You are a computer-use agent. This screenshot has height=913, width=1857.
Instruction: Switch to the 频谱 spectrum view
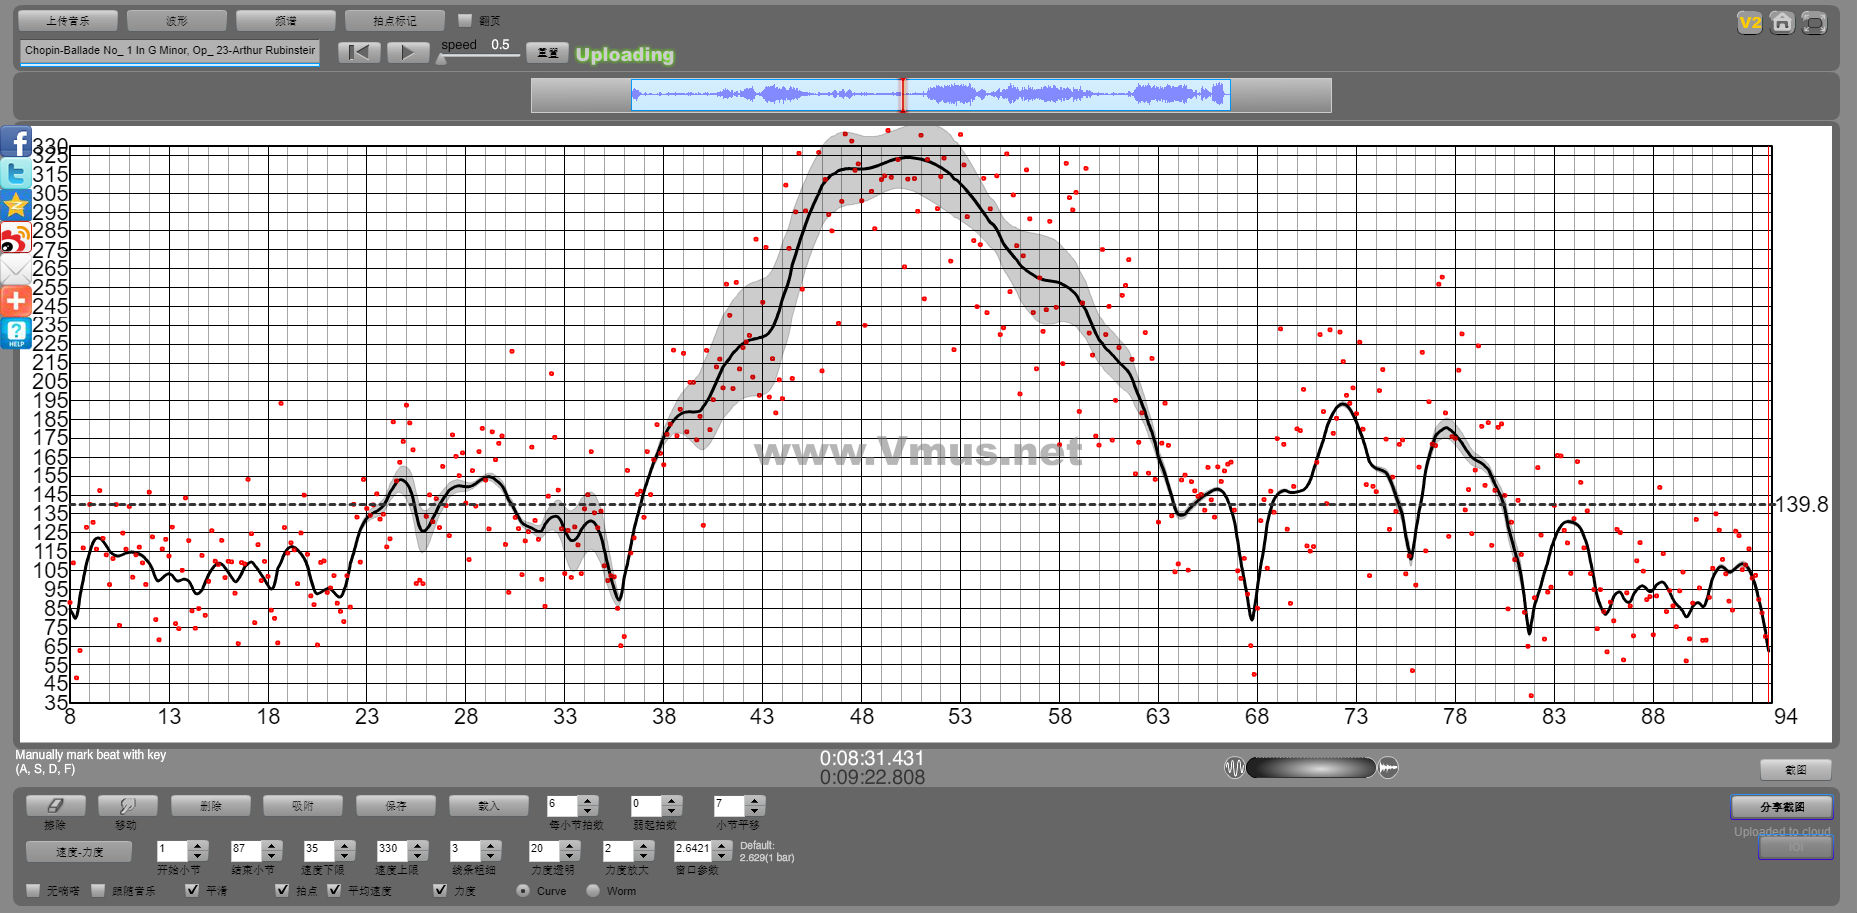(x=285, y=20)
